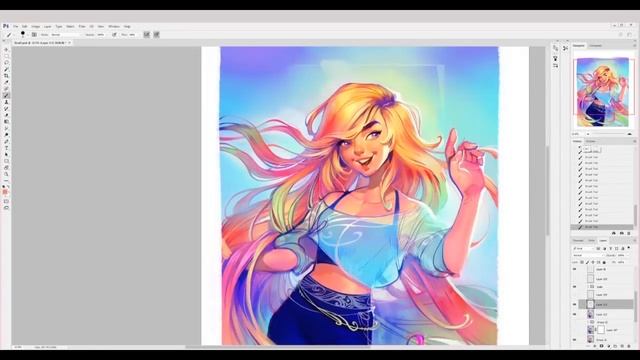Click the Navigator zoom slider
Viewport: 640px width, 360px height.
tap(610, 134)
